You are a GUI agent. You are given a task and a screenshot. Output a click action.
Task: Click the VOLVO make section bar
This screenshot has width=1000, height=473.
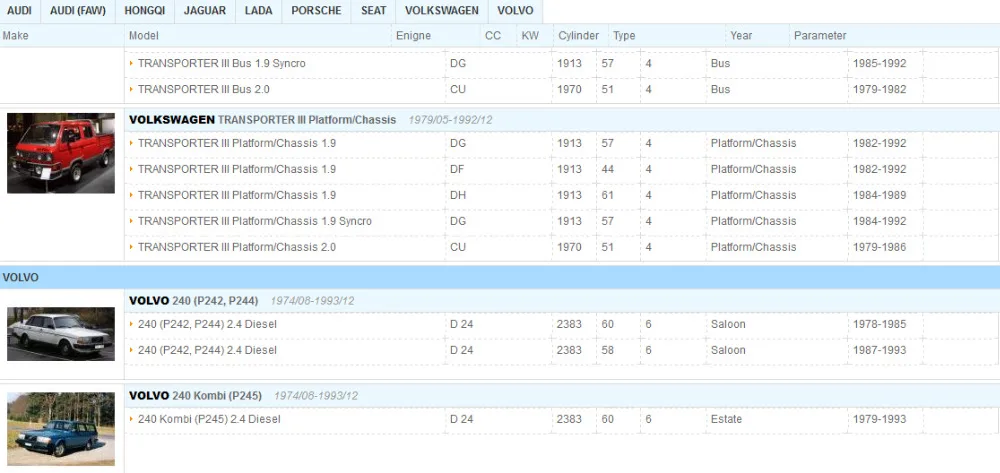pos(500,277)
